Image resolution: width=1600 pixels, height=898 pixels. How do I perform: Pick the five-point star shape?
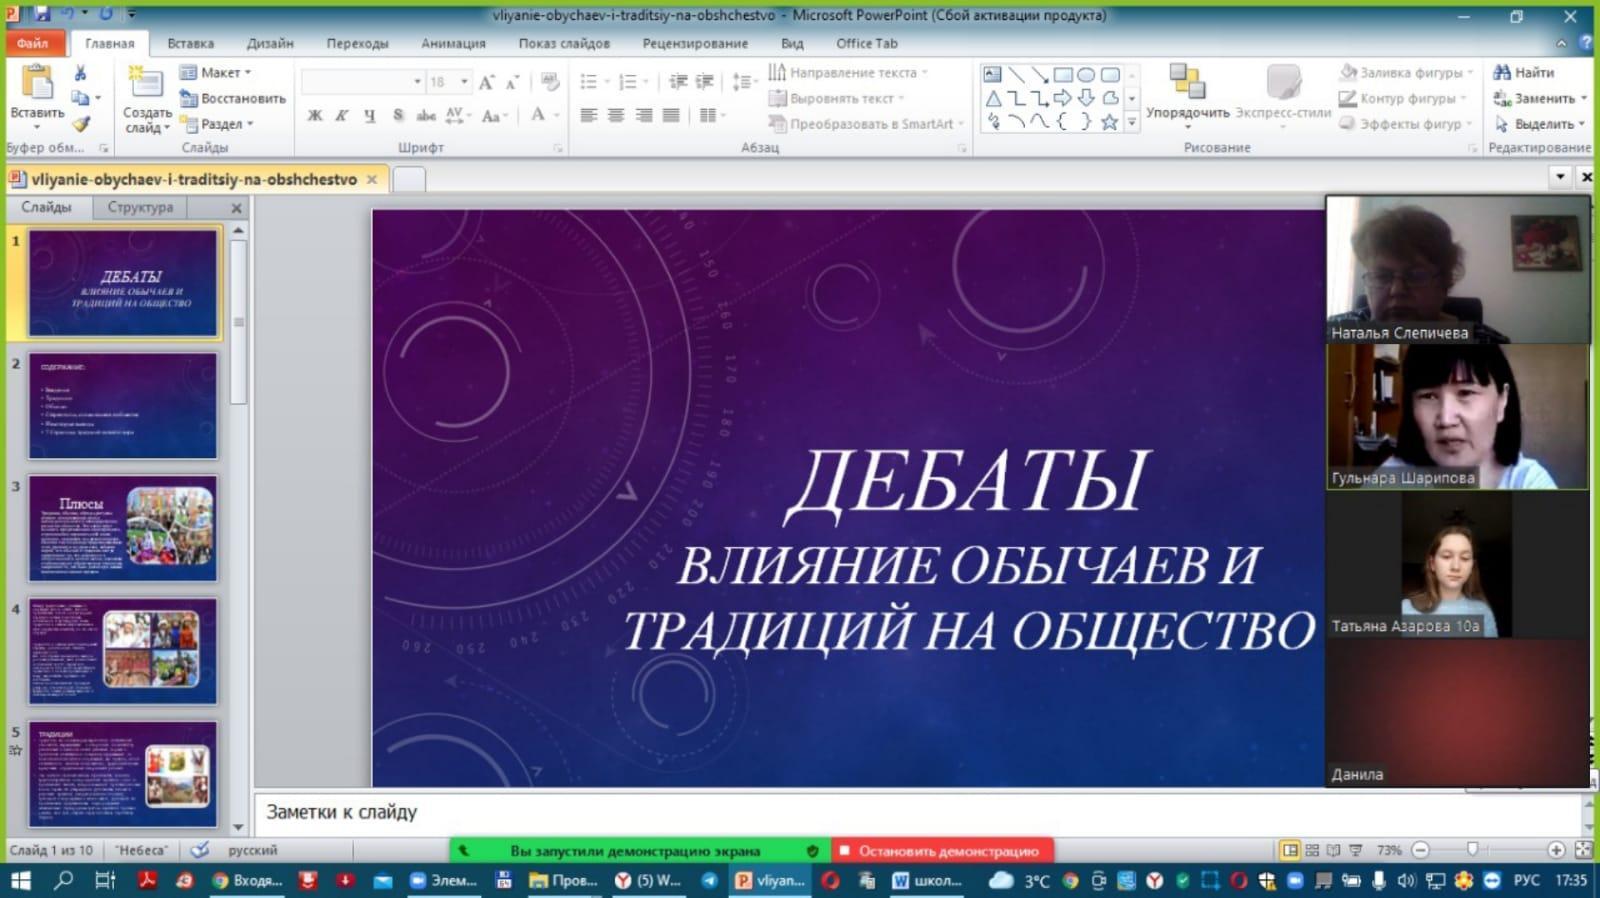1109,122
